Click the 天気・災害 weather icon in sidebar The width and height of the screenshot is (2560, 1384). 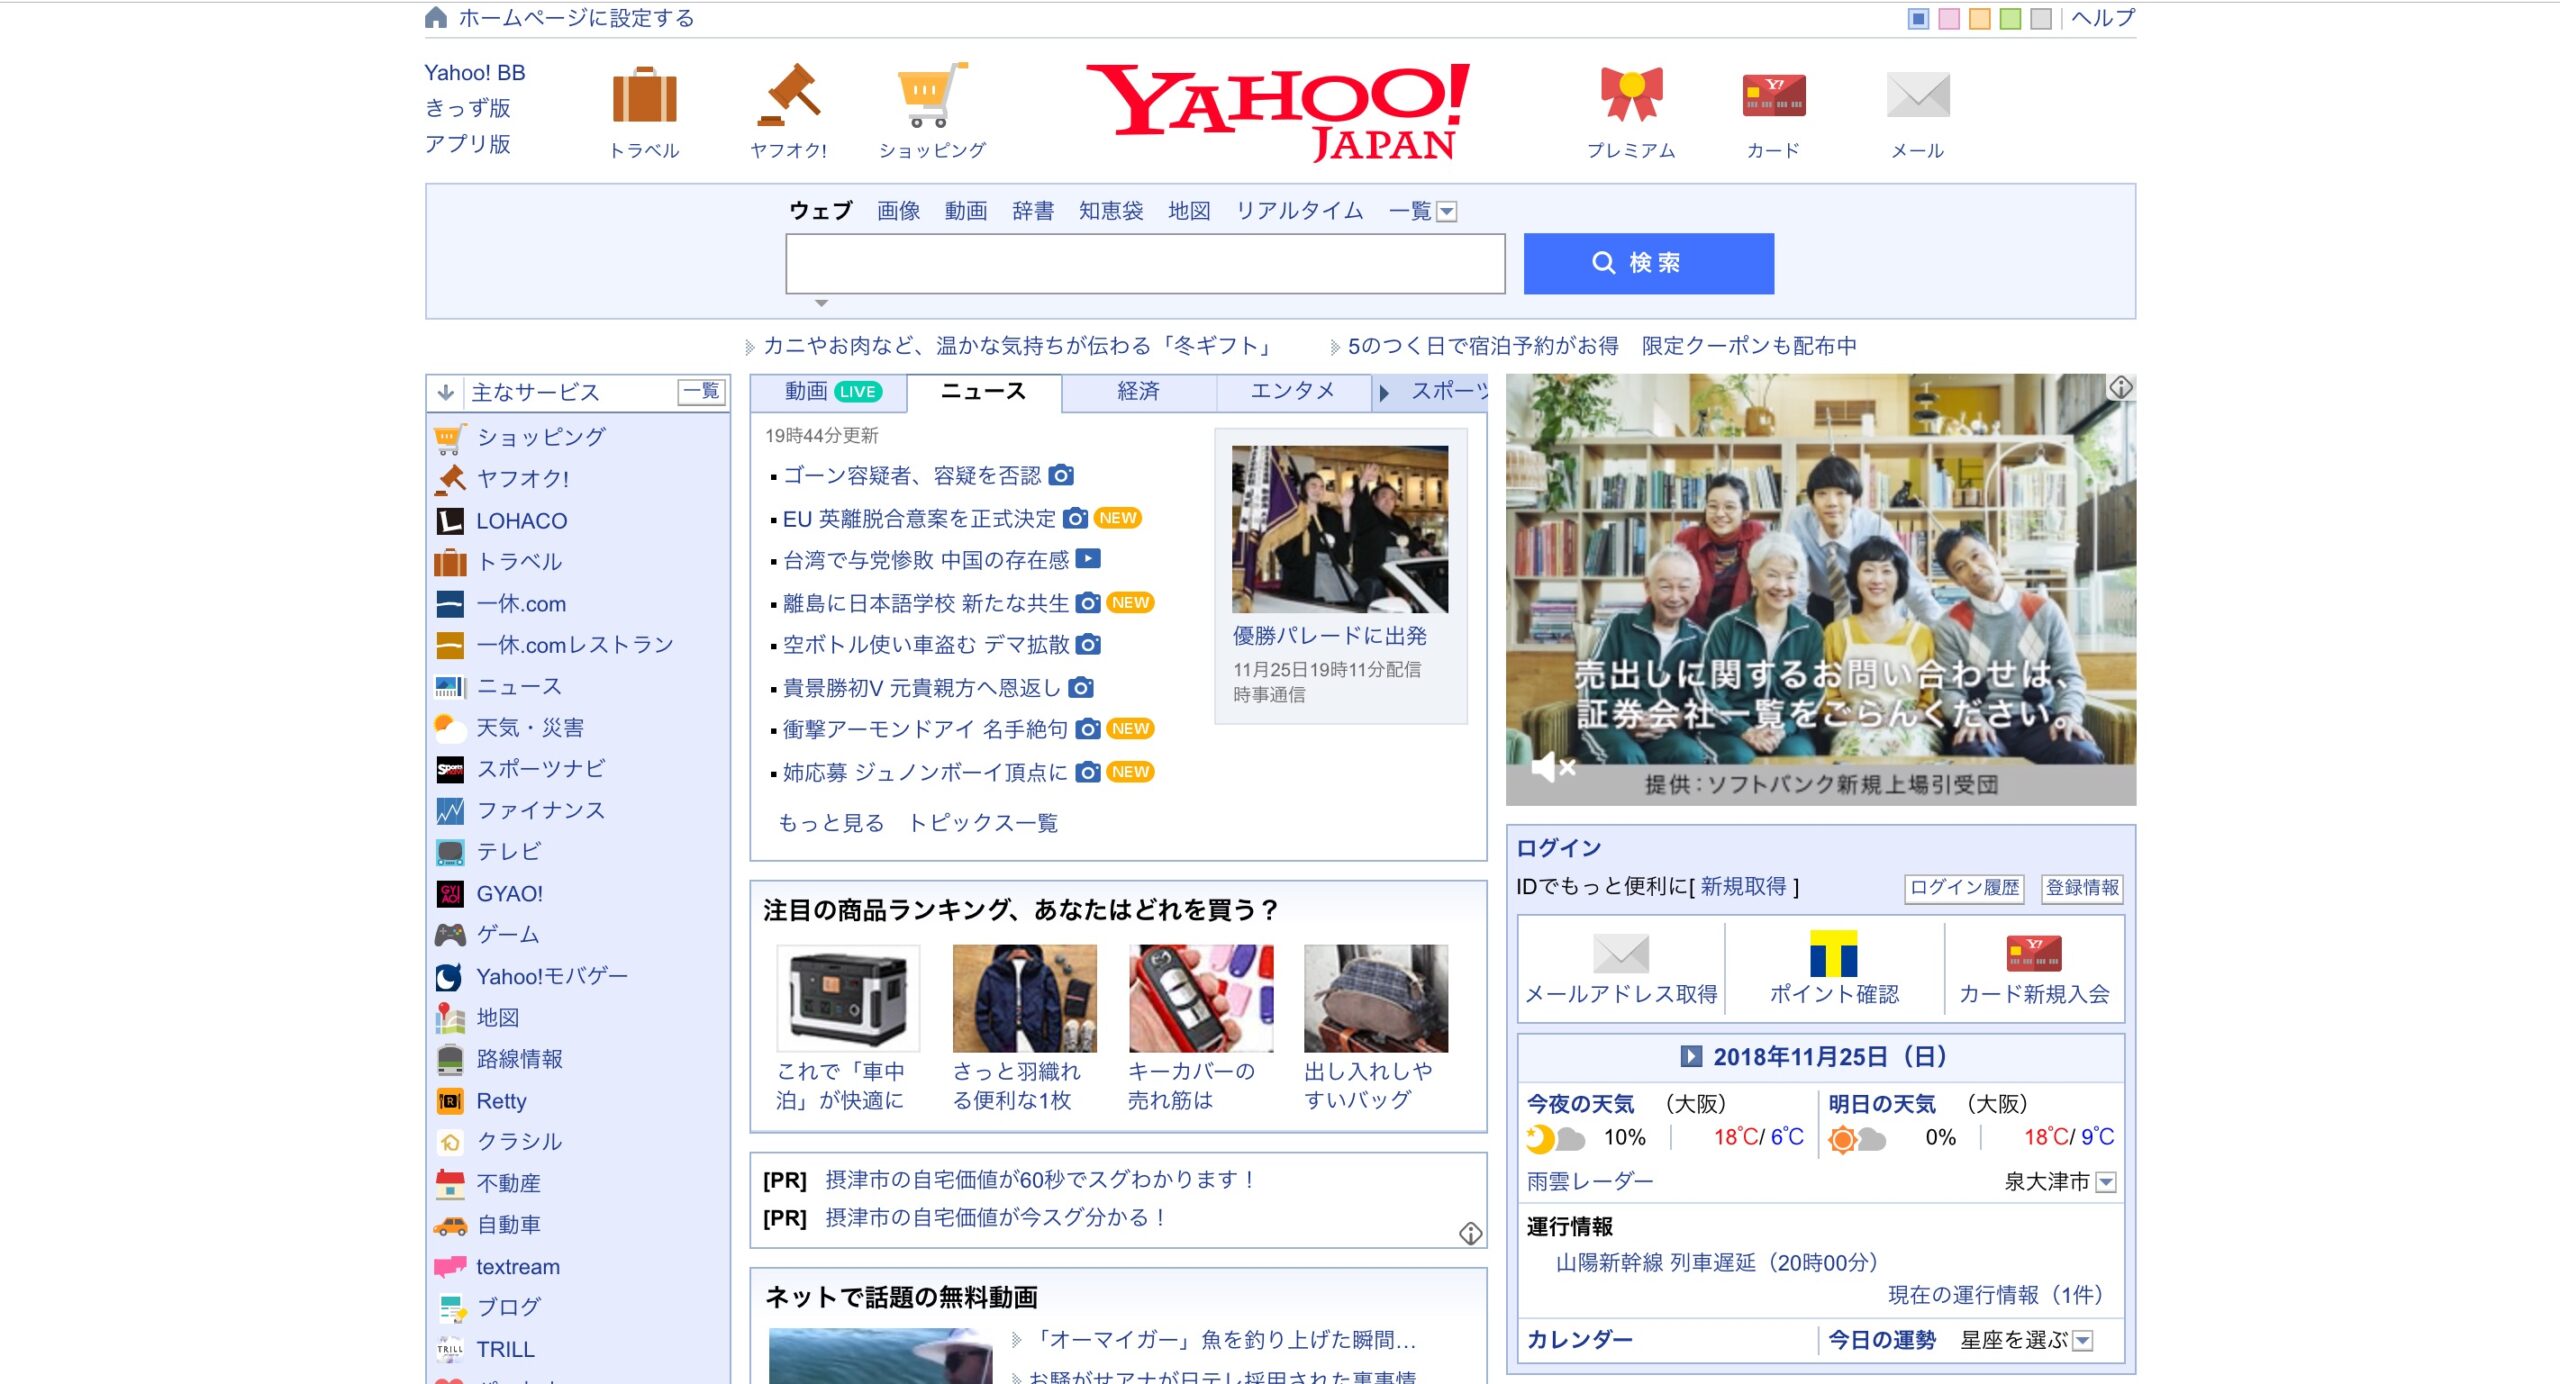(450, 728)
